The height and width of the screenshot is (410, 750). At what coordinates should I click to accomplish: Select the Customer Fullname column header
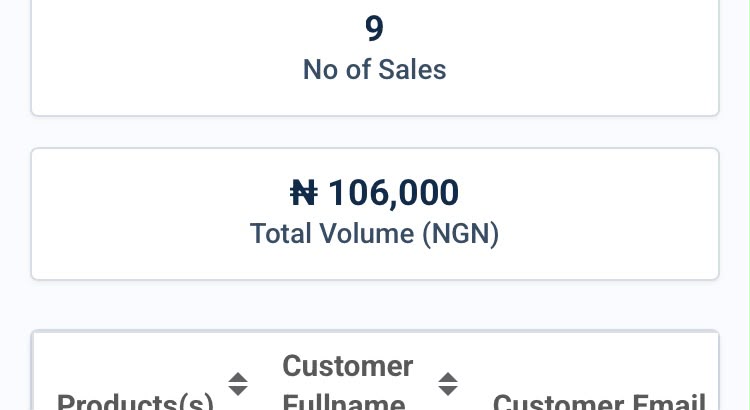point(348,382)
